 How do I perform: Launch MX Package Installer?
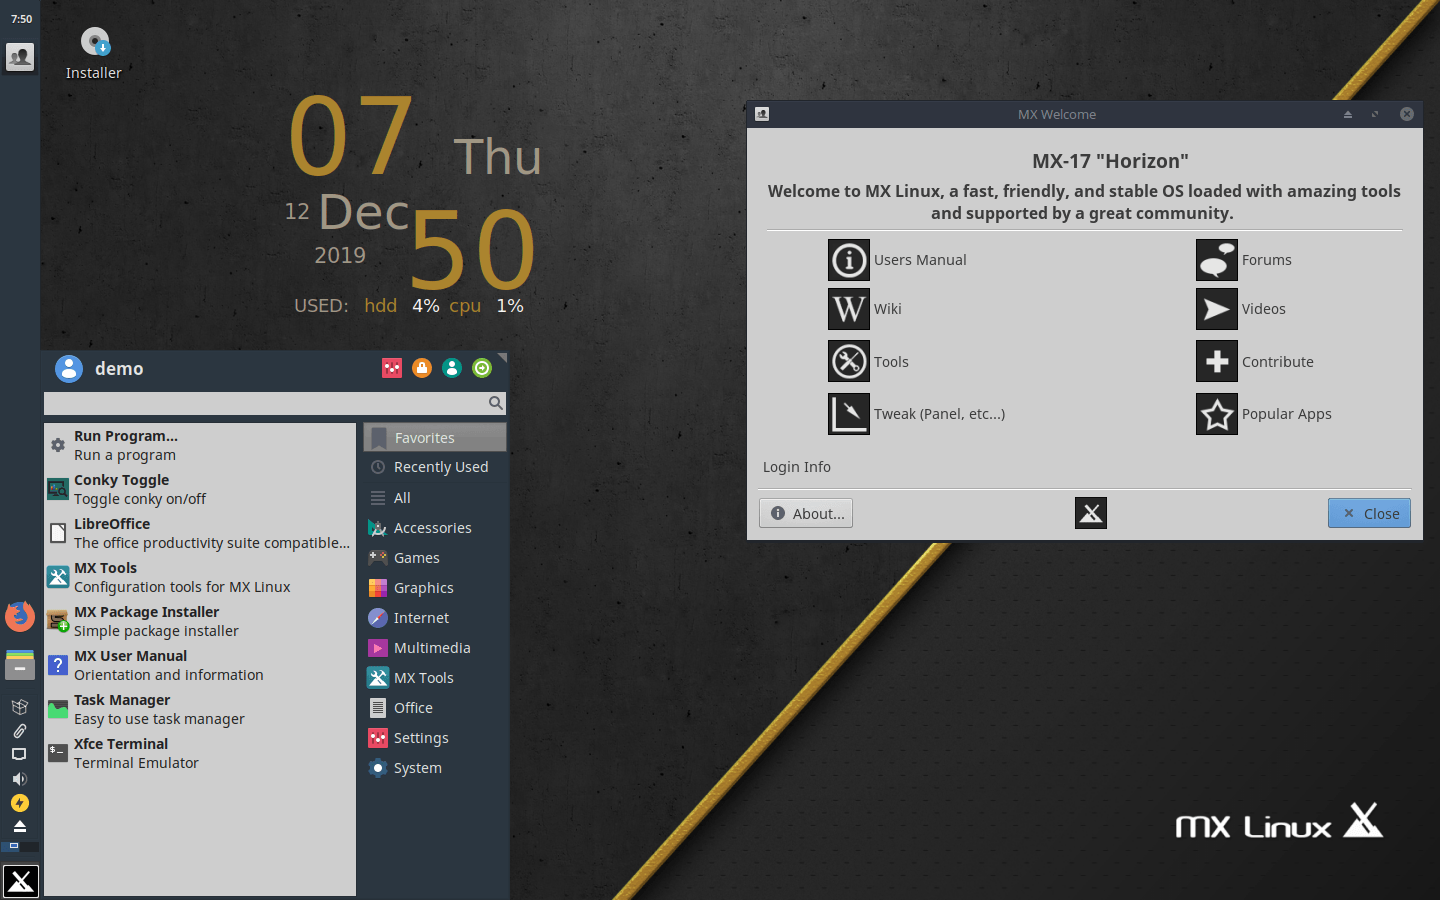(200, 621)
